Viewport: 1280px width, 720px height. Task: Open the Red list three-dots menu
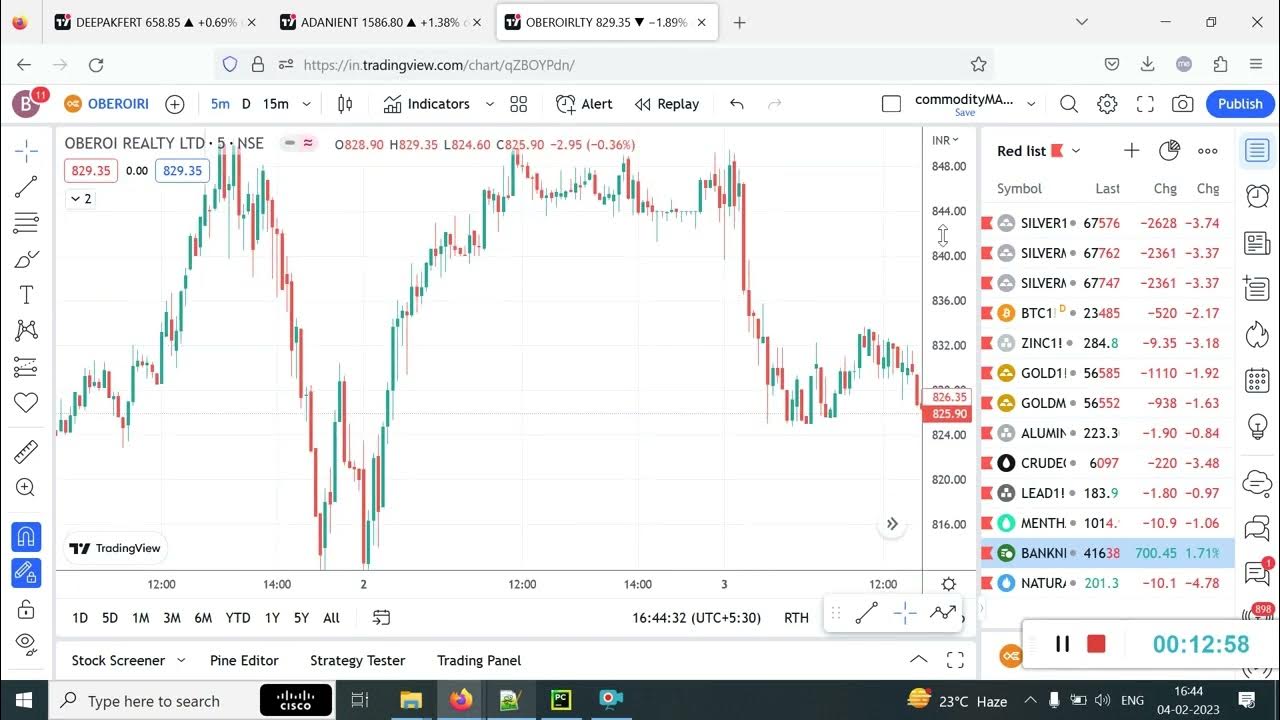coord(1208,151)
